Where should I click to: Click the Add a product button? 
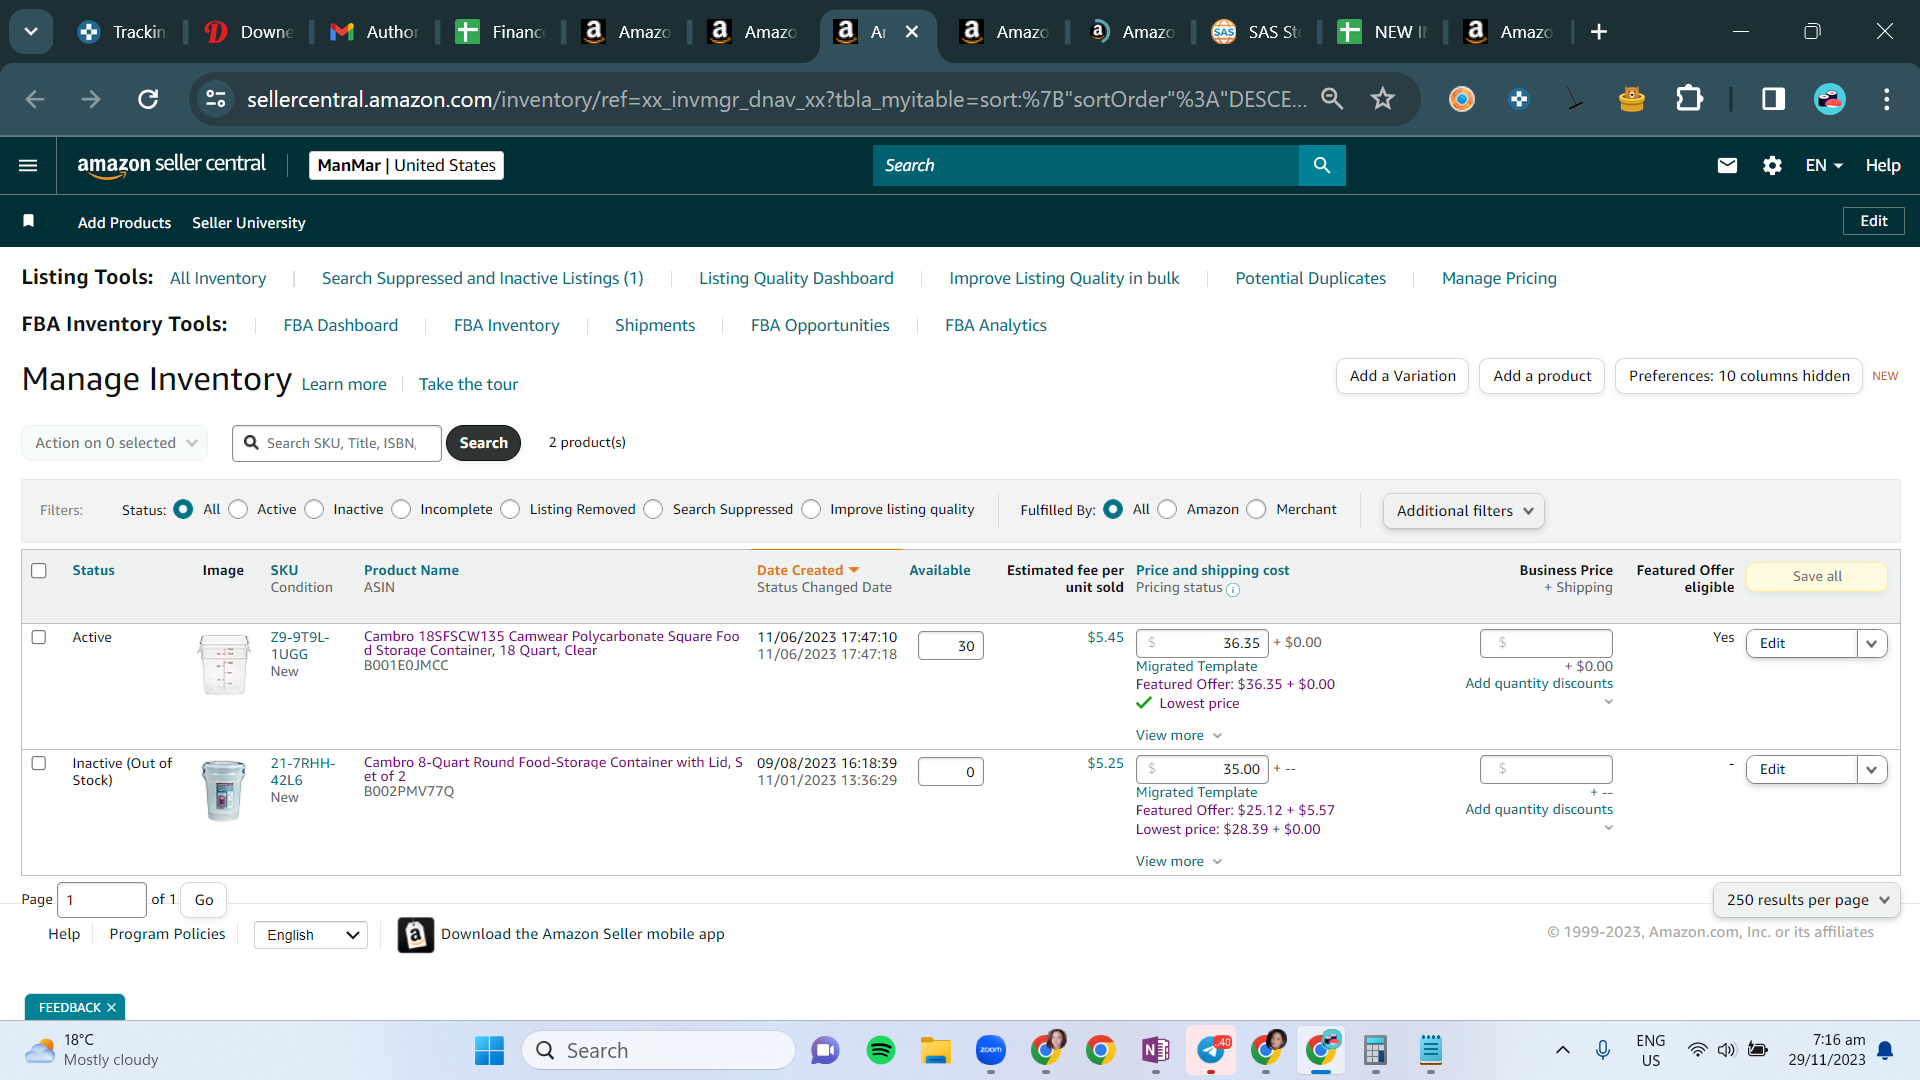[x=1542, y=376]
